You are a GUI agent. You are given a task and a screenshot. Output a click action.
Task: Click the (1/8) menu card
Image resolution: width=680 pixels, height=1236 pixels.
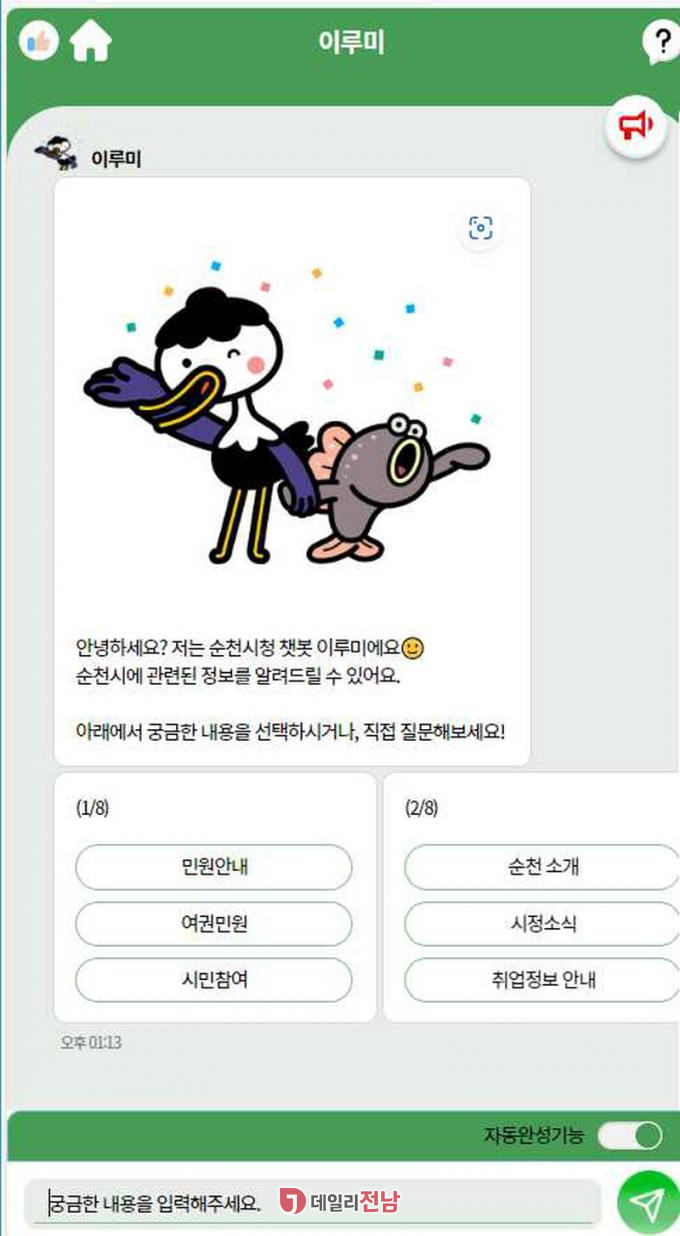point(215,897)
